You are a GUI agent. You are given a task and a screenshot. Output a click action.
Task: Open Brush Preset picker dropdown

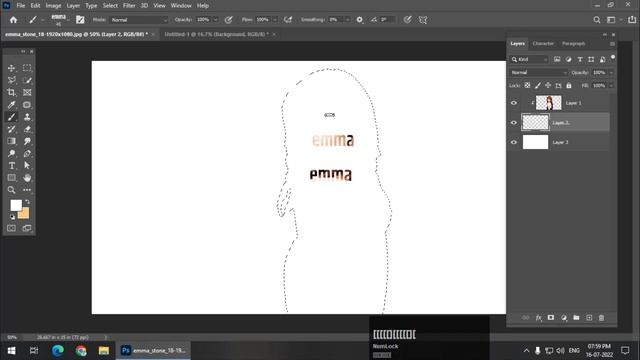click(68, 20)
